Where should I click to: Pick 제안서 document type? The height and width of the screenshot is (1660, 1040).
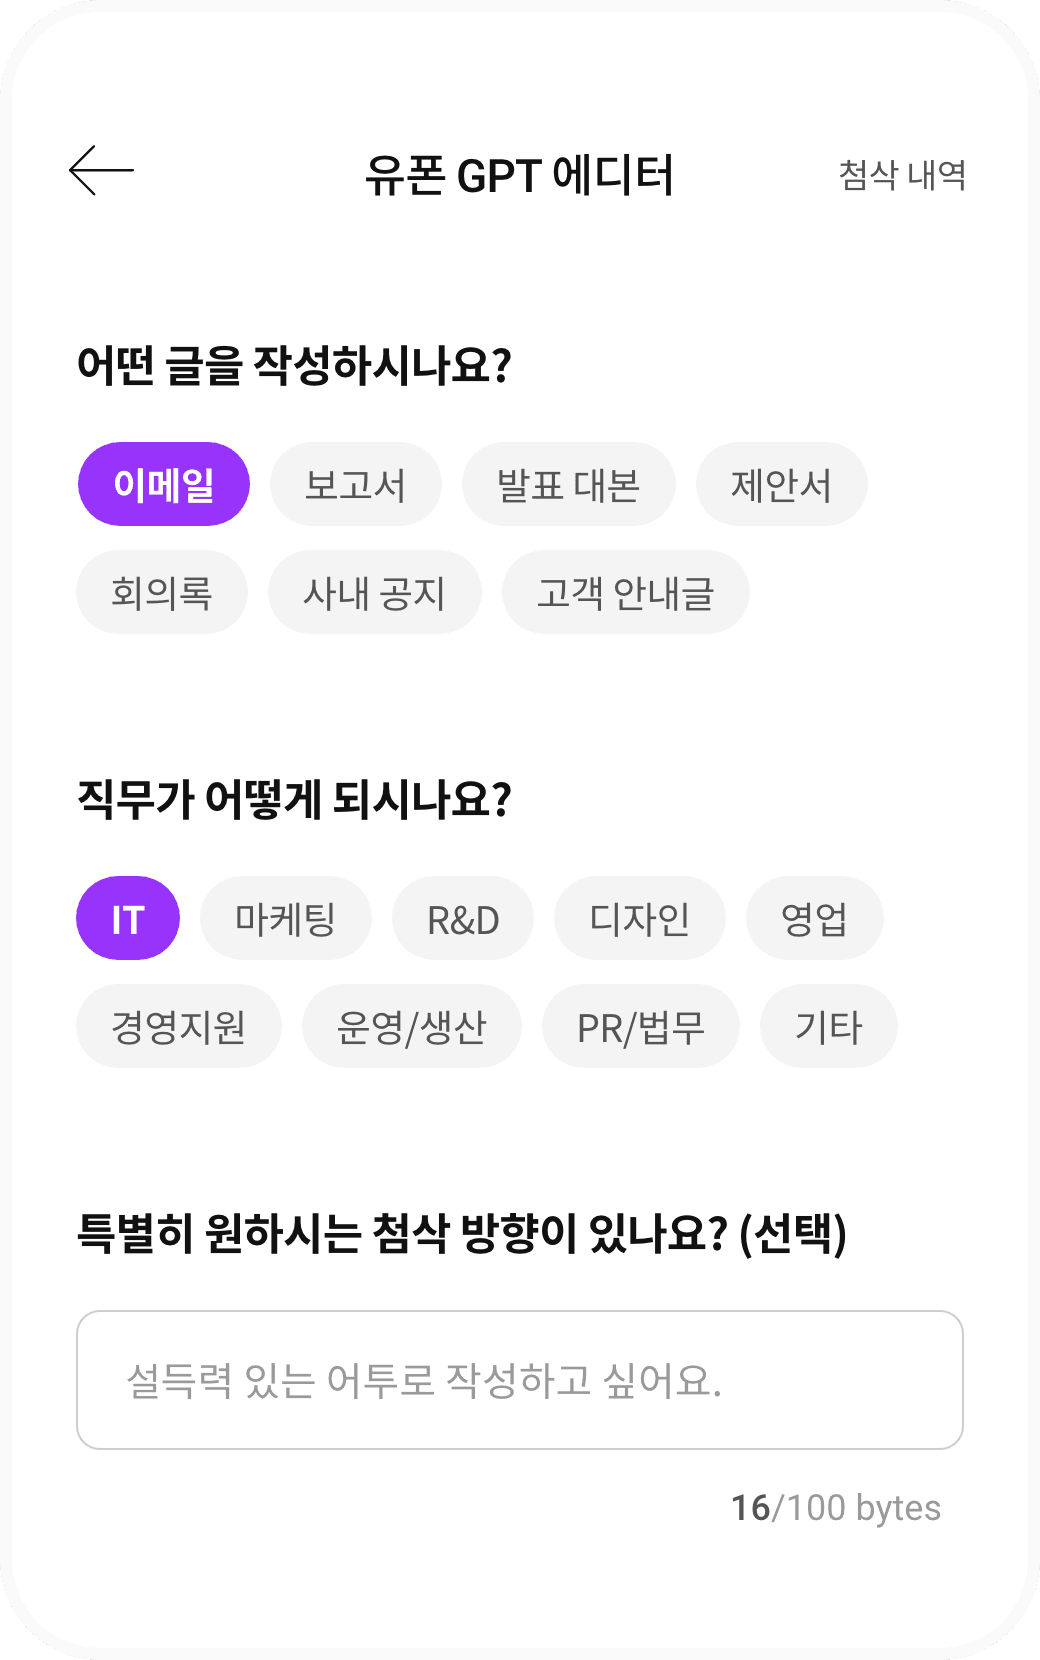[781, 485]
